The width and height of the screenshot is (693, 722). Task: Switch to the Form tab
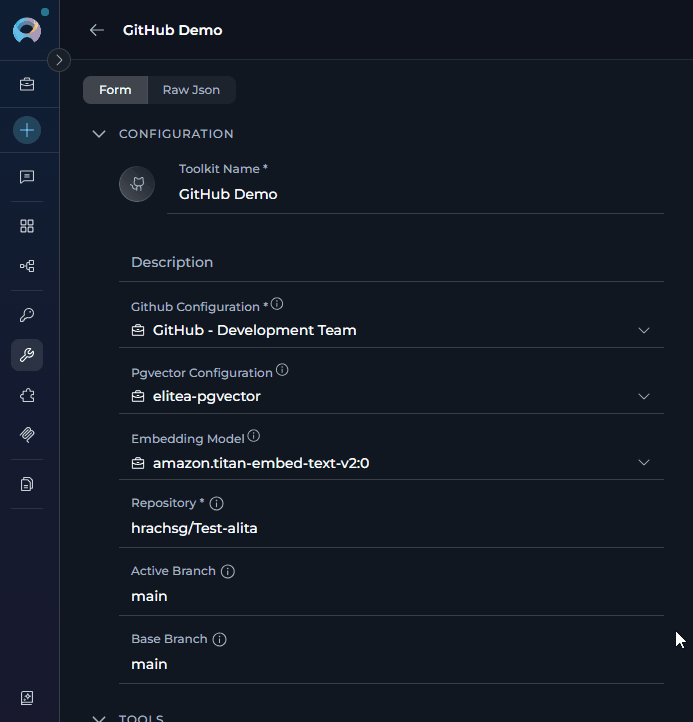click(115, 90)
